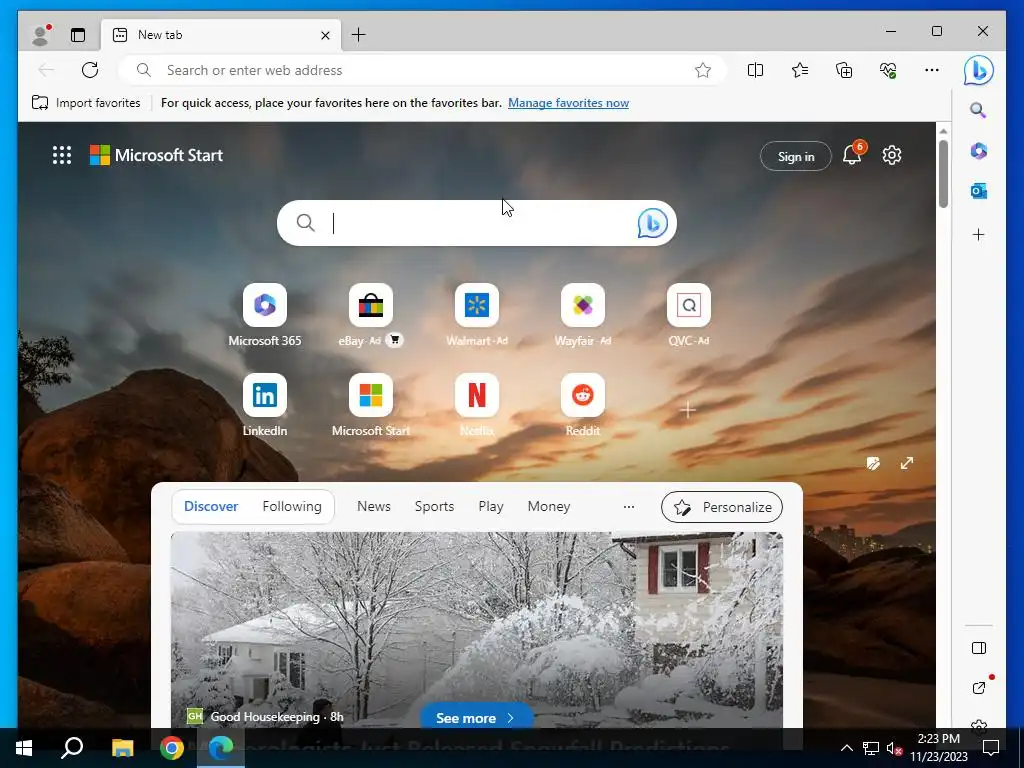1024x768 pixels.
Task: Click the See more button
Action: pos(476,718)
